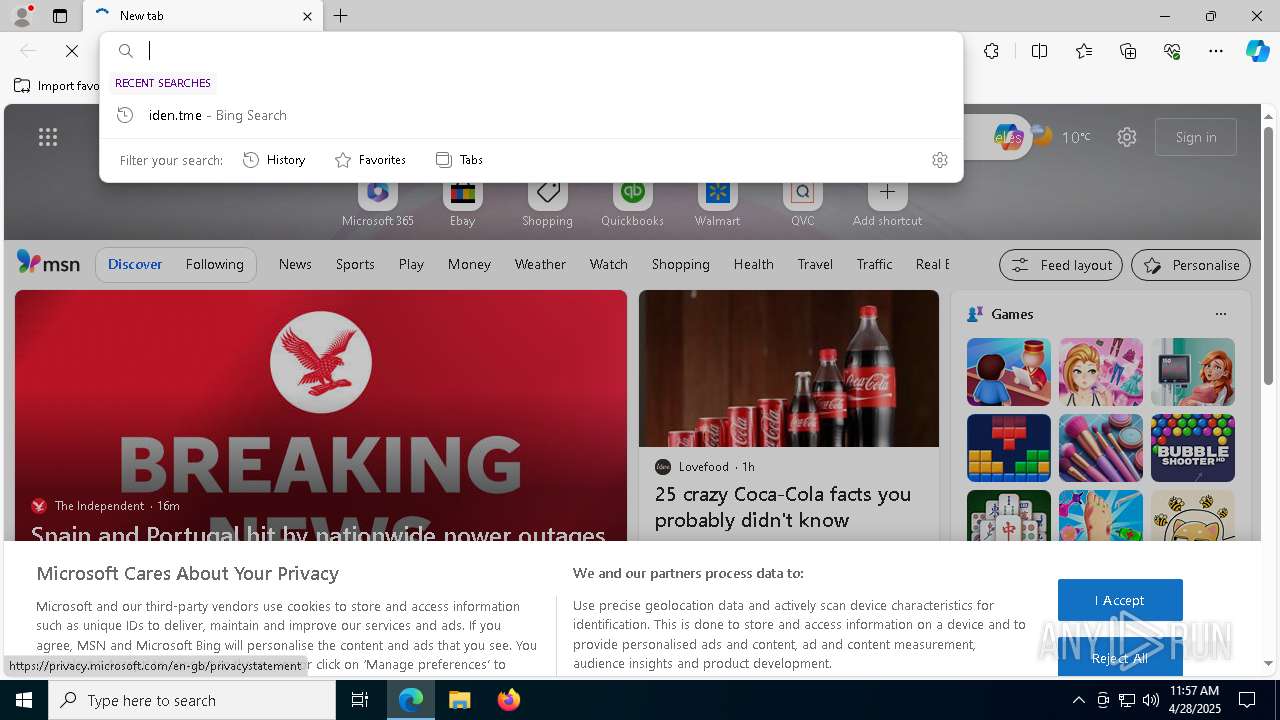
Task: Open the Games card more options
Action: (1220, 314)
